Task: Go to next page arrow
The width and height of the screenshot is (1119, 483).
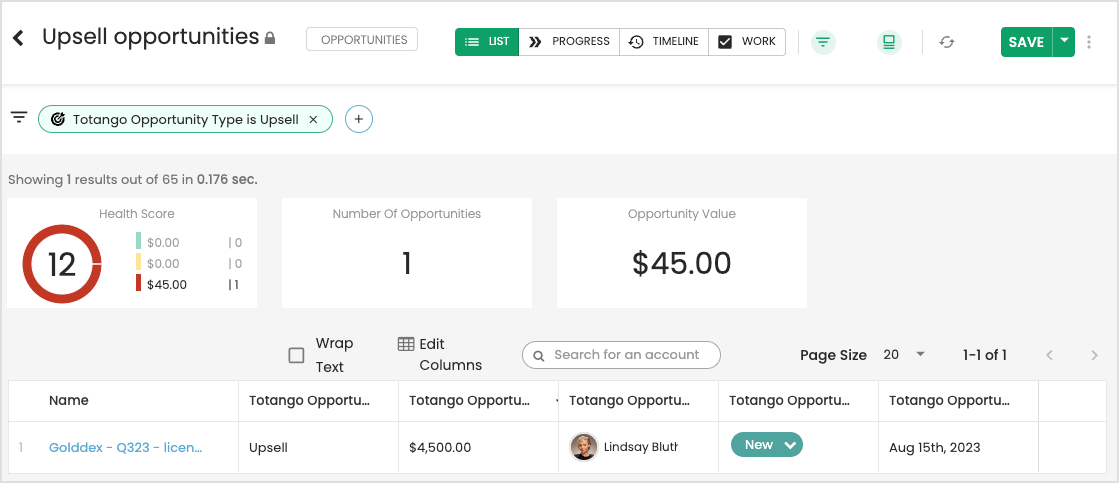Action: pyautogui.click(x=1094, y=355)
